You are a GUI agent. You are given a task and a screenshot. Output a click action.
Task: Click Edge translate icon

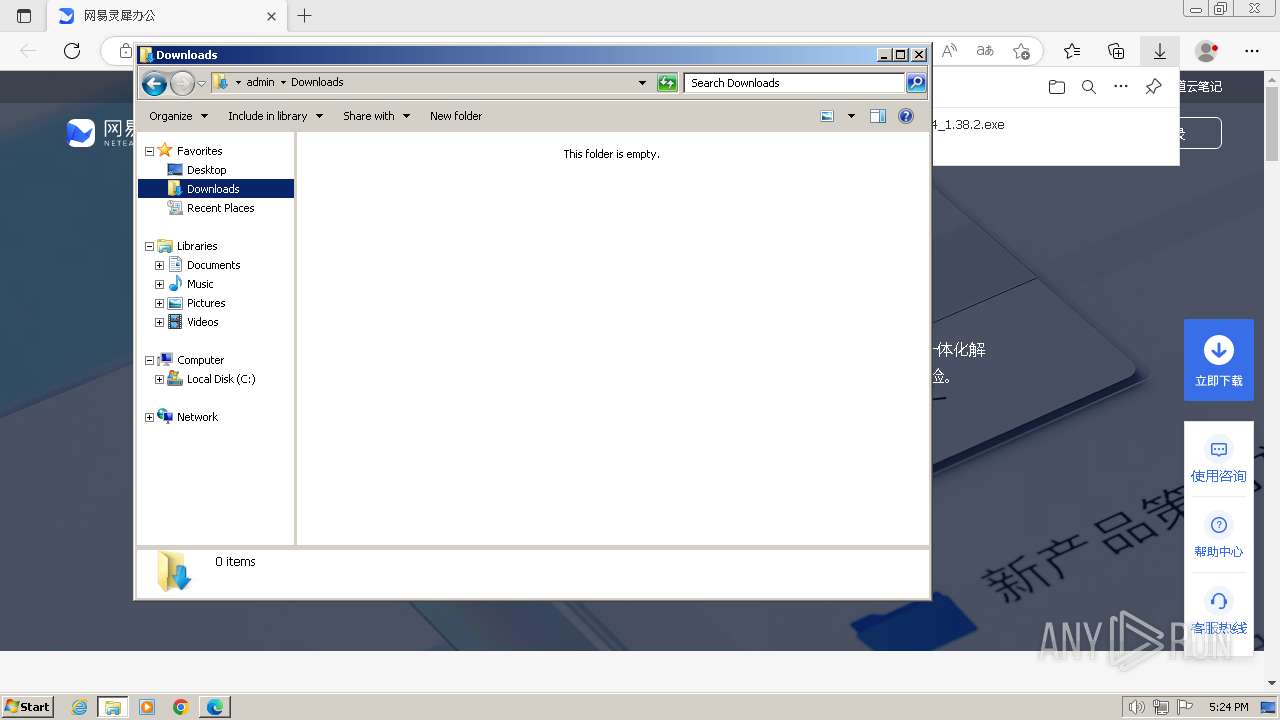[x=985, y=51]
